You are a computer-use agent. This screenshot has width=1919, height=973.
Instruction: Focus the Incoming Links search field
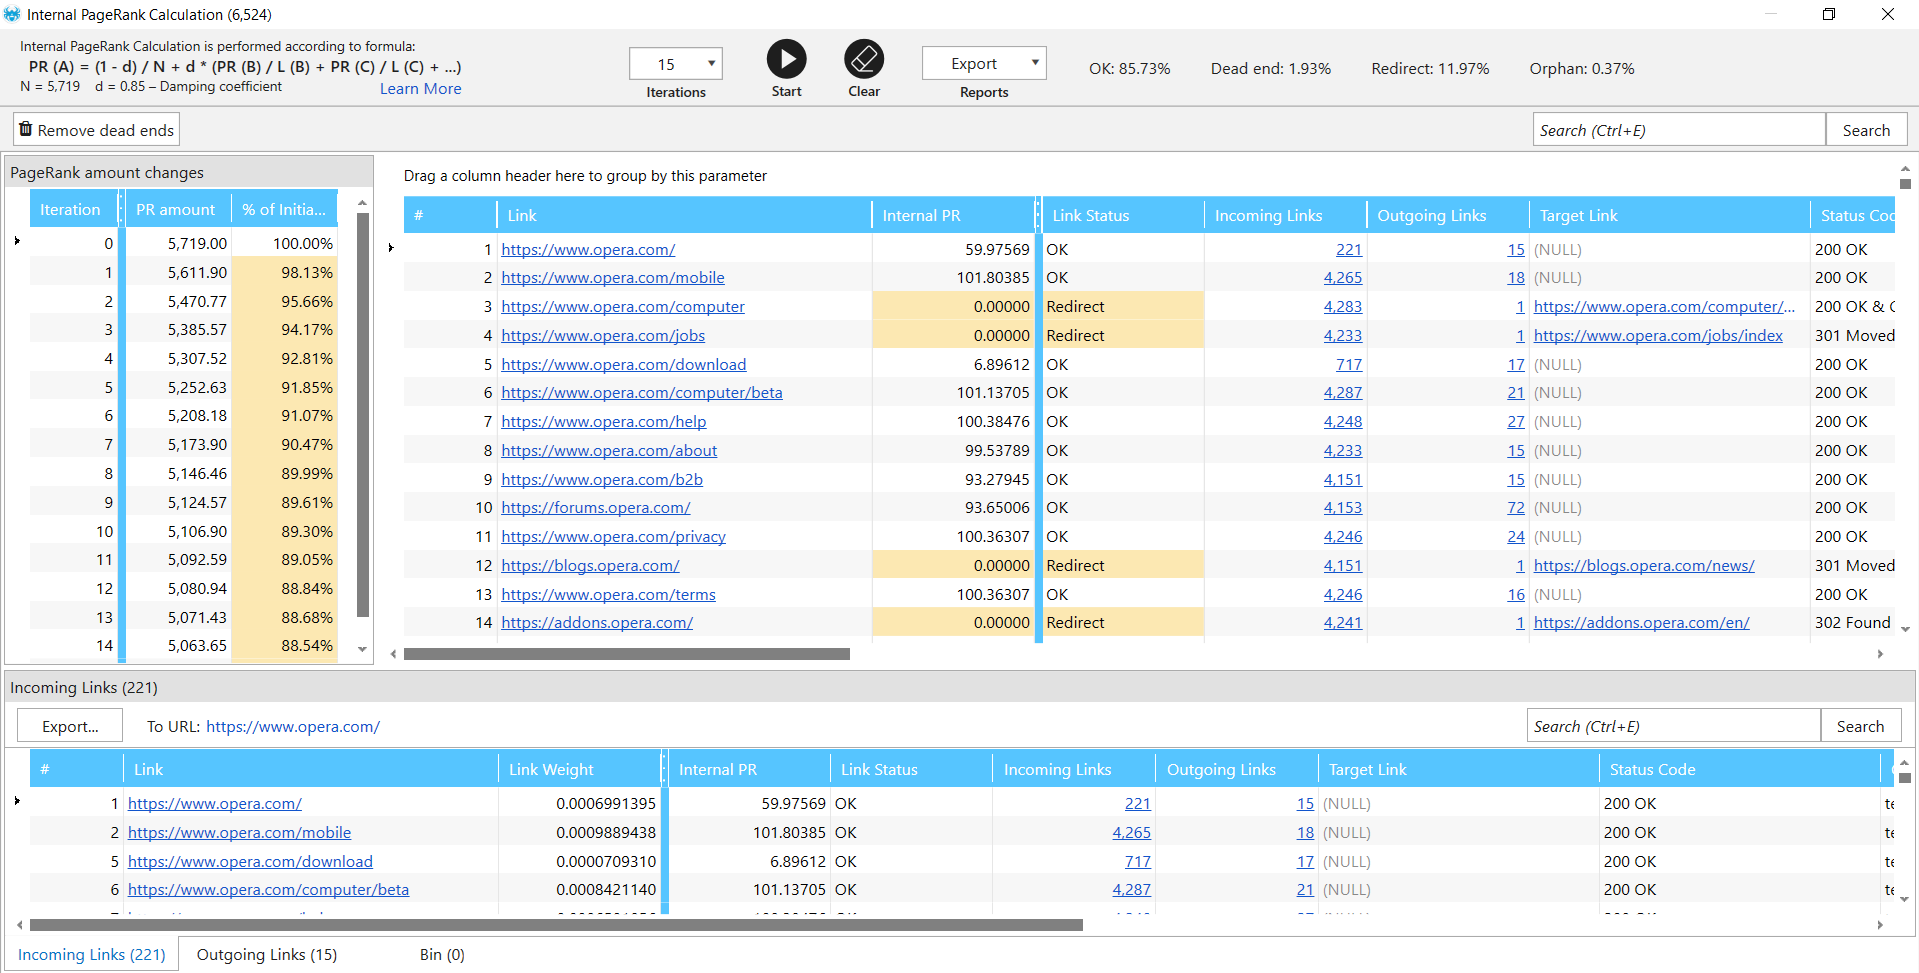(x=1673, y=726)
